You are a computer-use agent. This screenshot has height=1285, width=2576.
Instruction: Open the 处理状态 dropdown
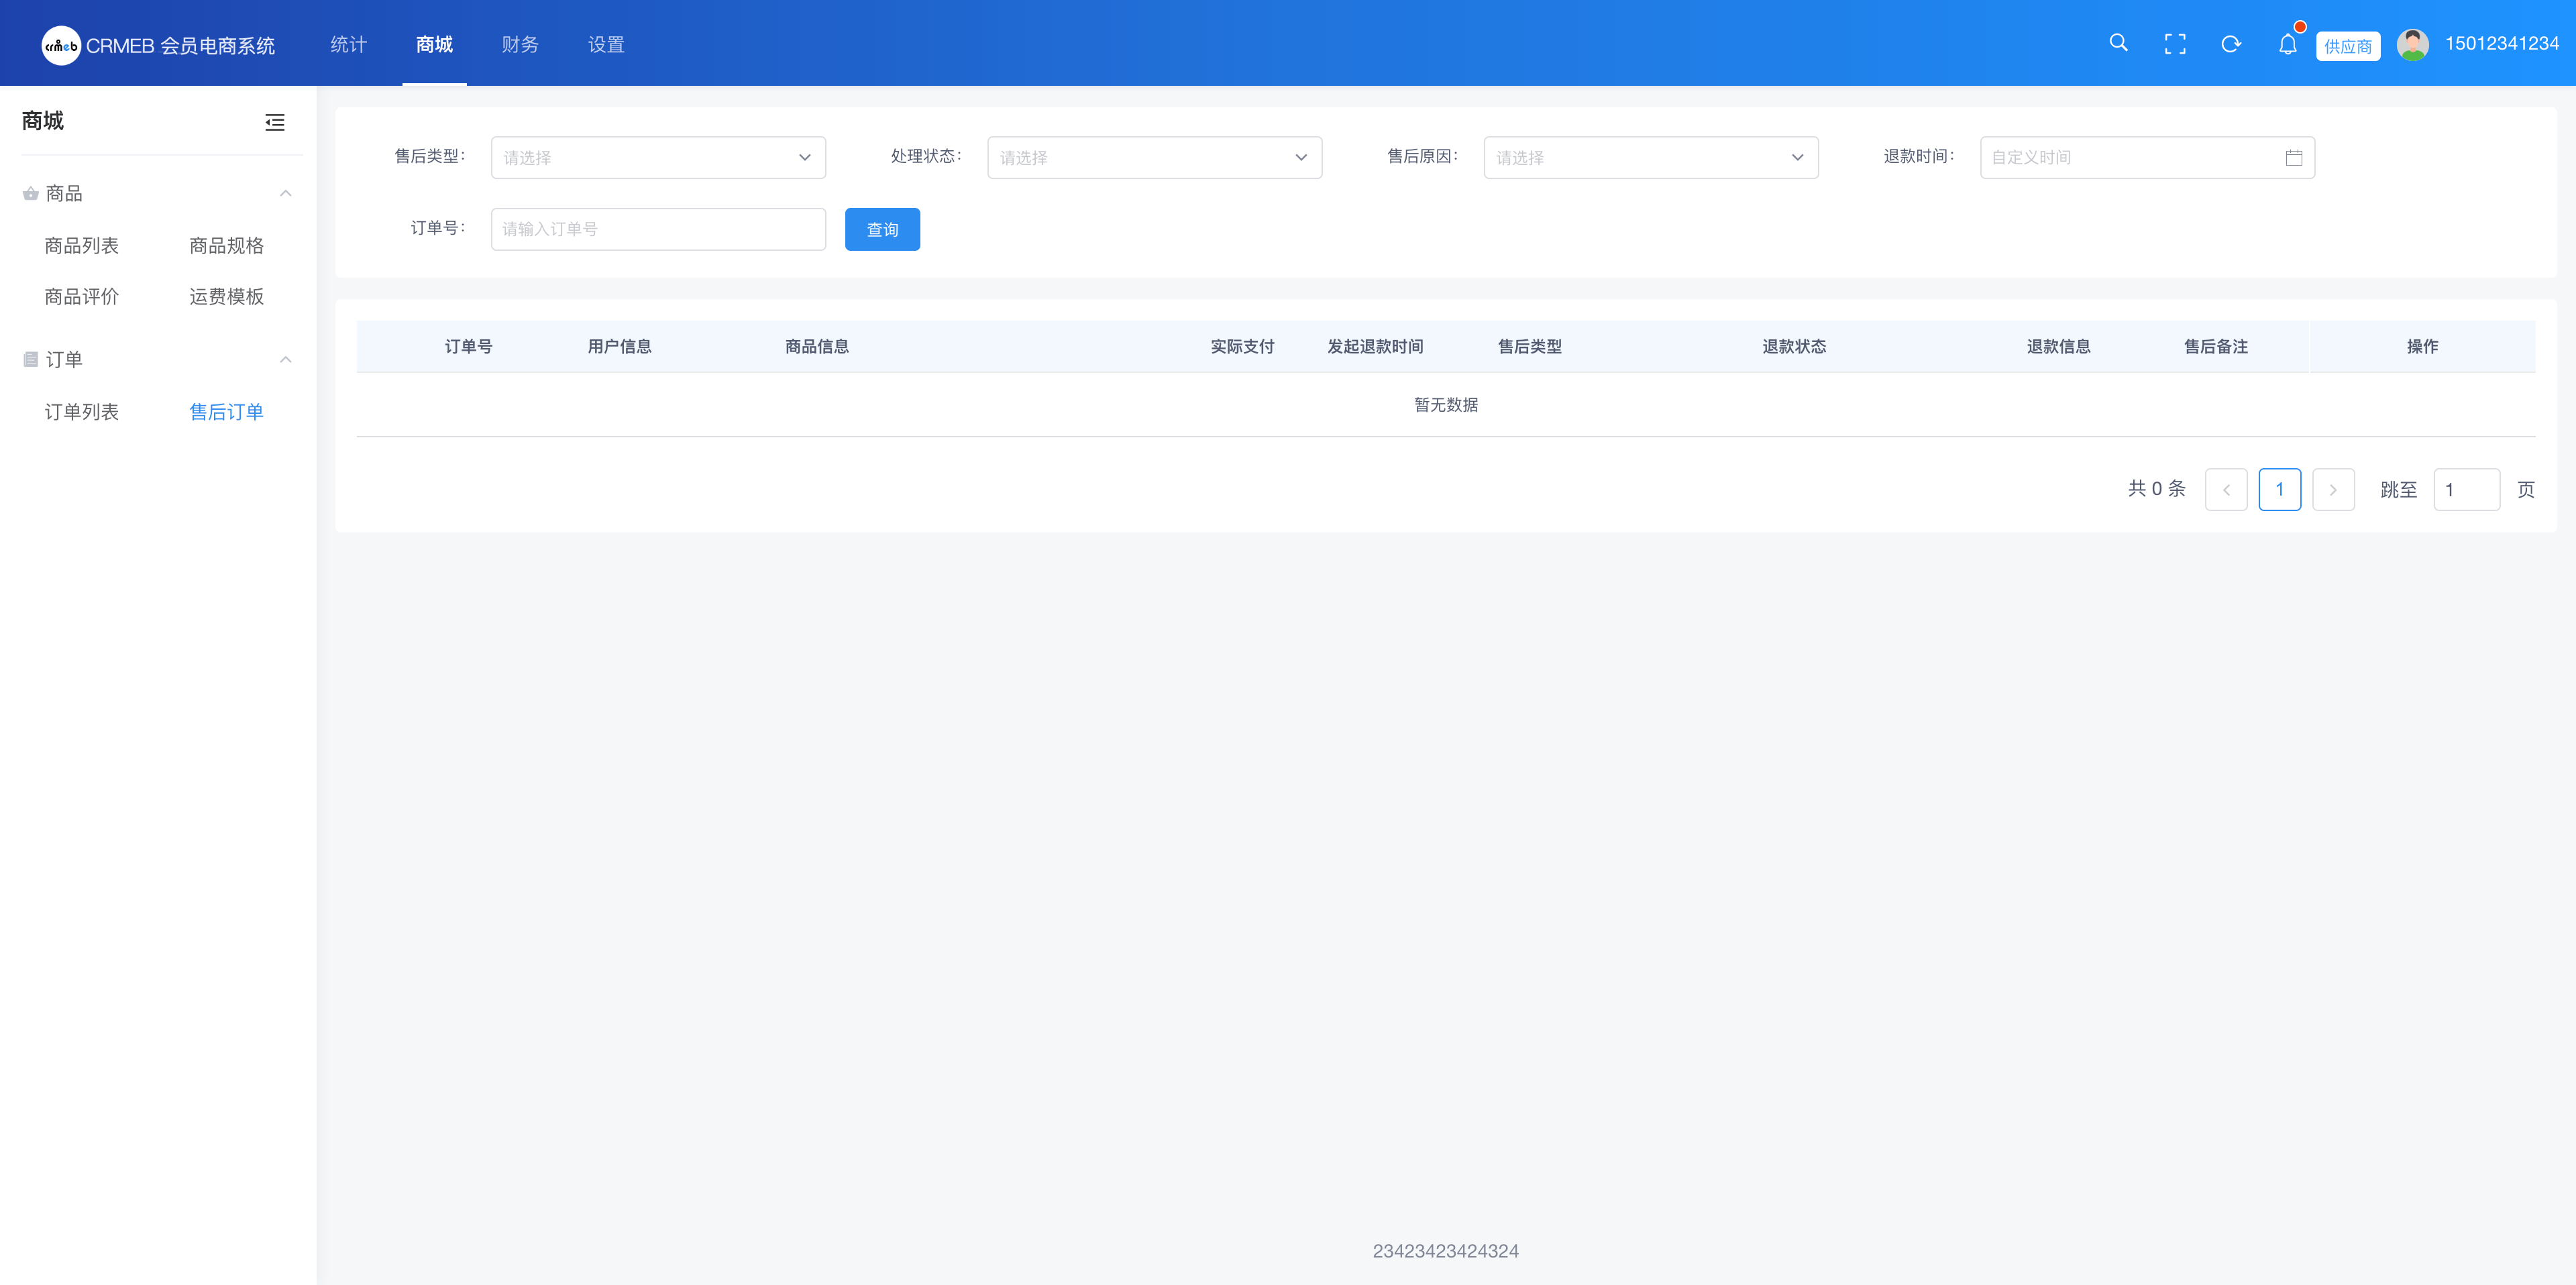[x=1154, y=158]
